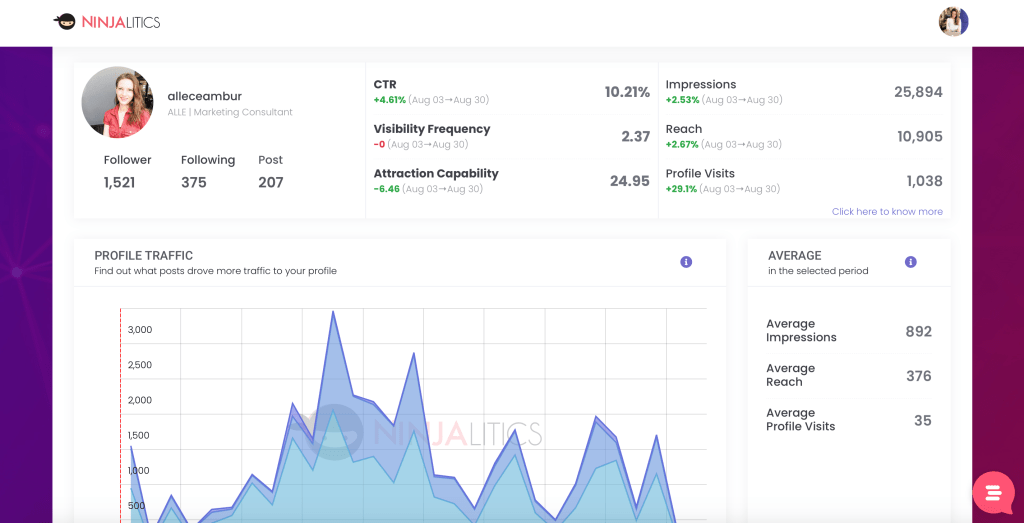The width and height of the screenshot is (1024, 523).
Task: Click the Impressions value 25,894
Action: point(918,92)
